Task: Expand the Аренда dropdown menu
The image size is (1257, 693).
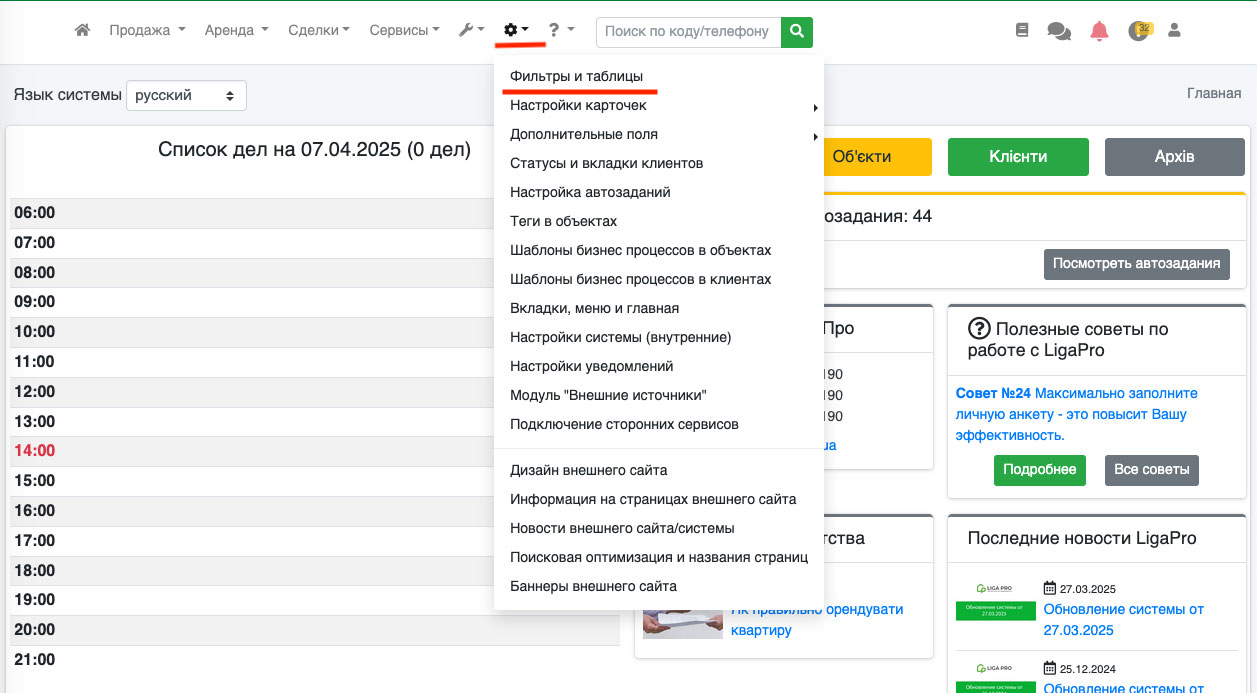Action: [236, 31]
